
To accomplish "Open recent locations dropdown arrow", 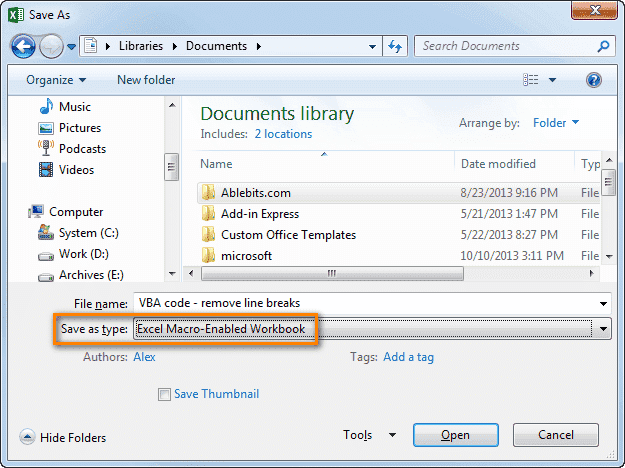I will click(x=71, y=47).
